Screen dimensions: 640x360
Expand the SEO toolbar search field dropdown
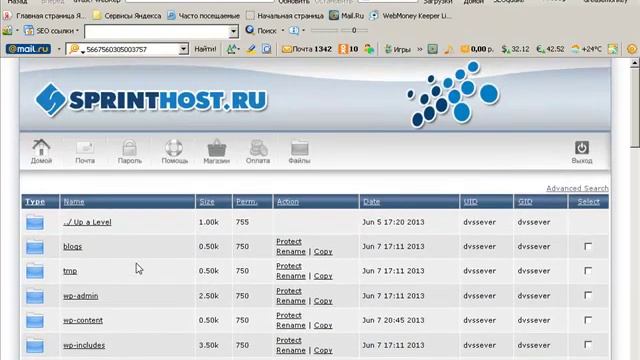point(233,31)
